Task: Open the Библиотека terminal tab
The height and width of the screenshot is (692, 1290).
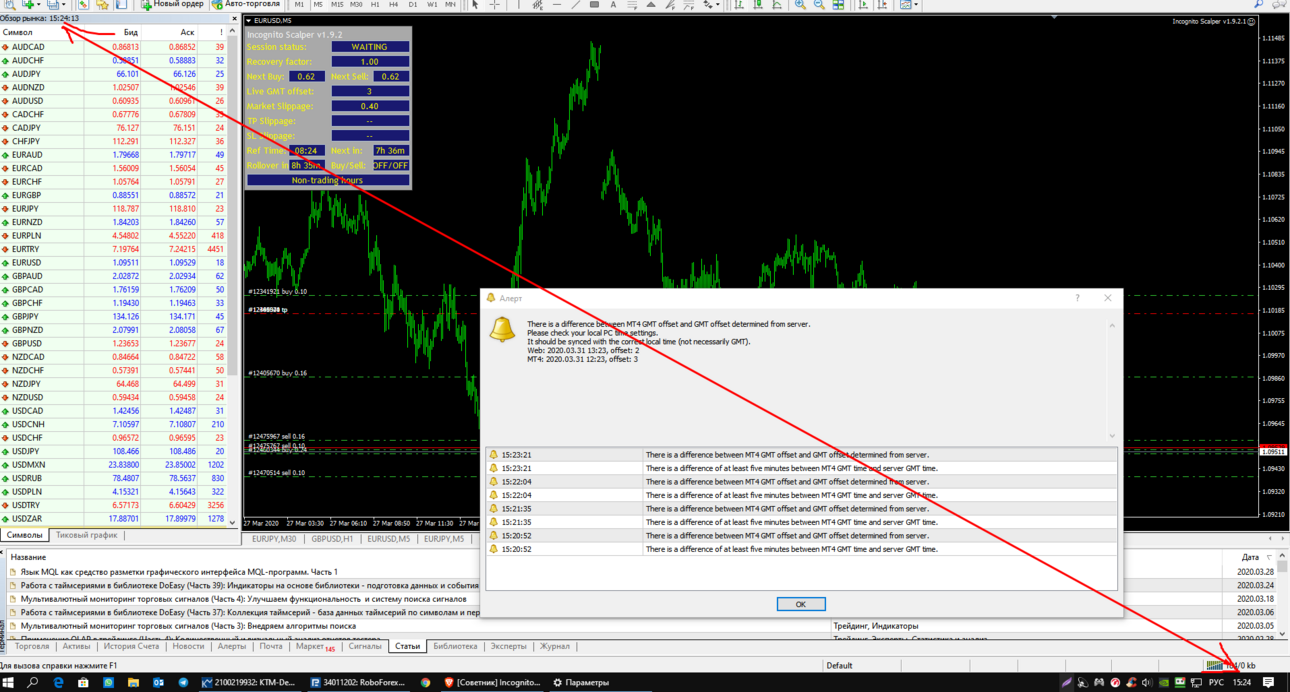Action: pyautogui.click(x=455, y=647)
